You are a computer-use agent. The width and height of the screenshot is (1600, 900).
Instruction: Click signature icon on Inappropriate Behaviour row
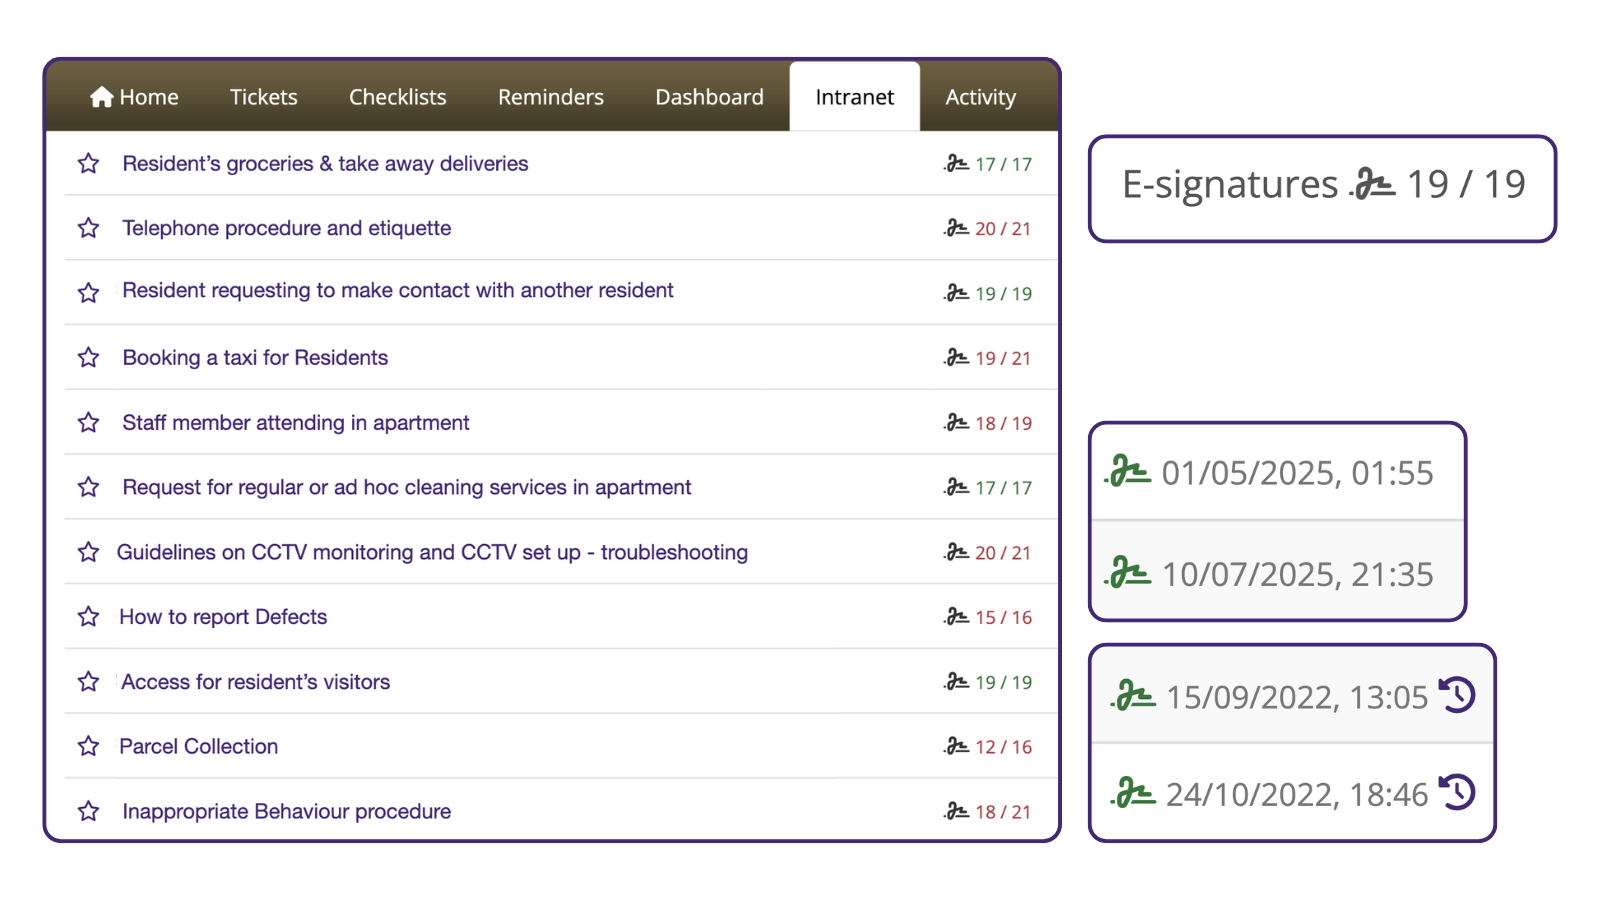click(956, 811)
